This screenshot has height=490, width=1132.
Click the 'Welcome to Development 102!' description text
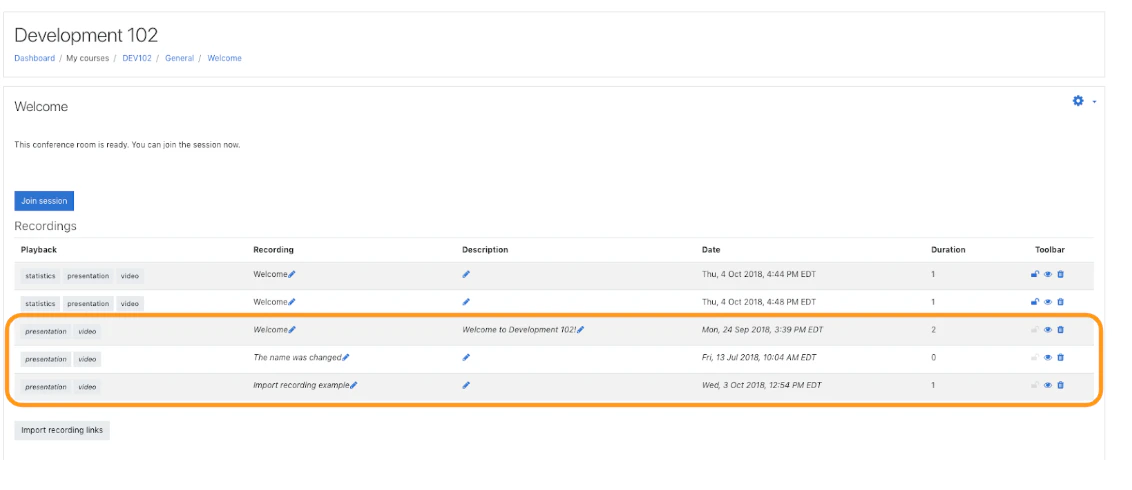[x=519, y=330]
